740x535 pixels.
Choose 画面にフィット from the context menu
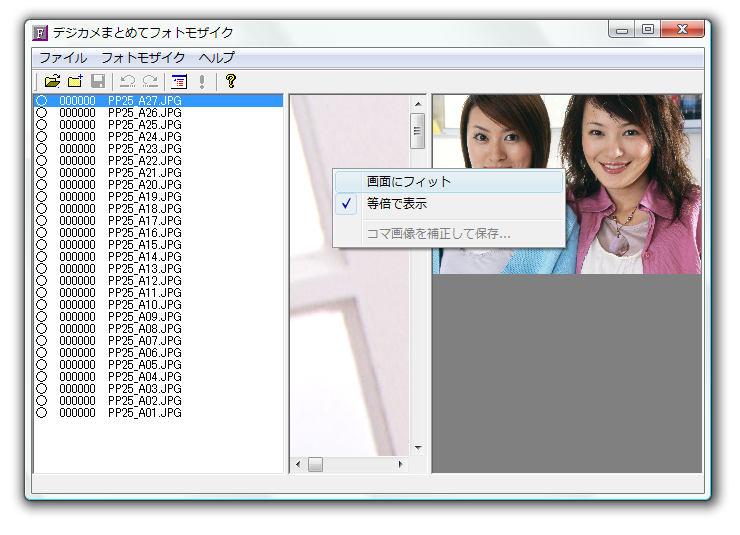coord(408,182)
